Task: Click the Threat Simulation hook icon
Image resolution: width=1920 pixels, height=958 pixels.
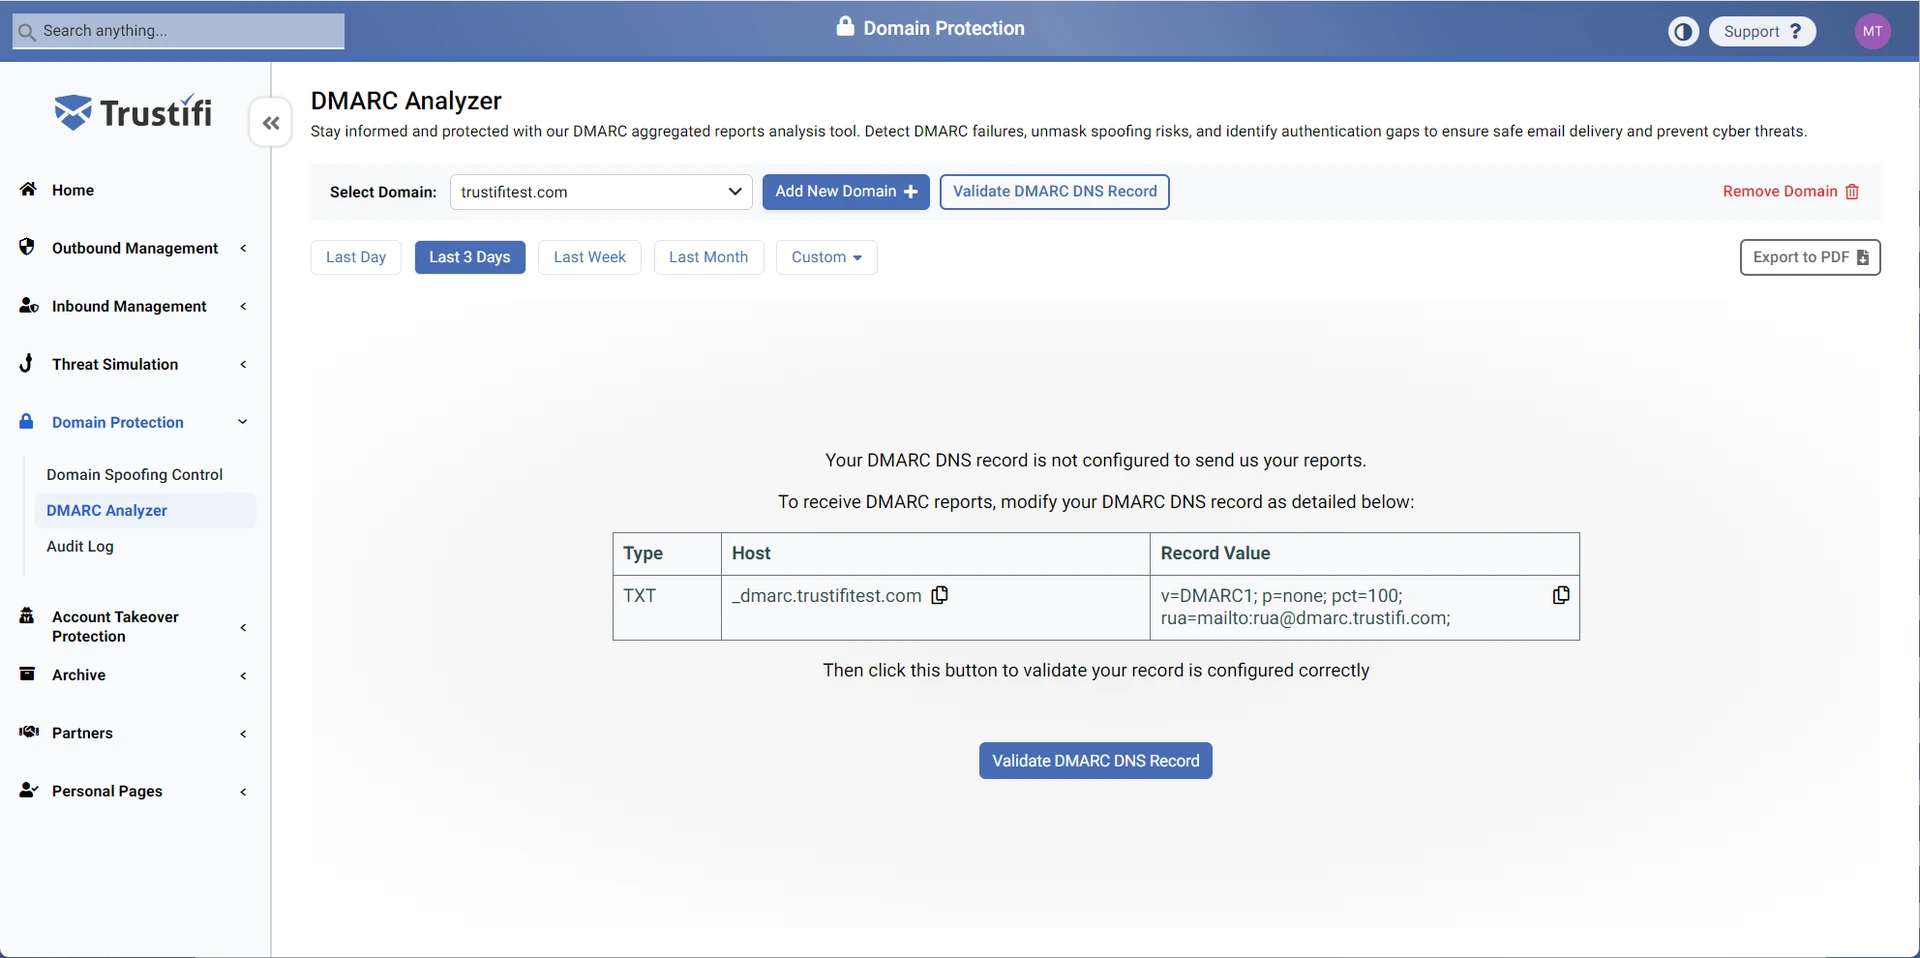Action: click(27, 363)
